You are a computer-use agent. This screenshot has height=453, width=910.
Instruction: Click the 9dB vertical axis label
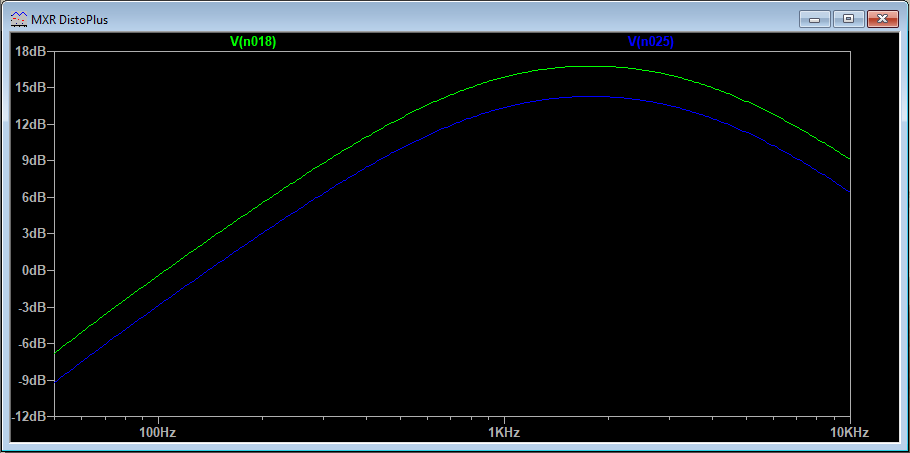(33, 161)
